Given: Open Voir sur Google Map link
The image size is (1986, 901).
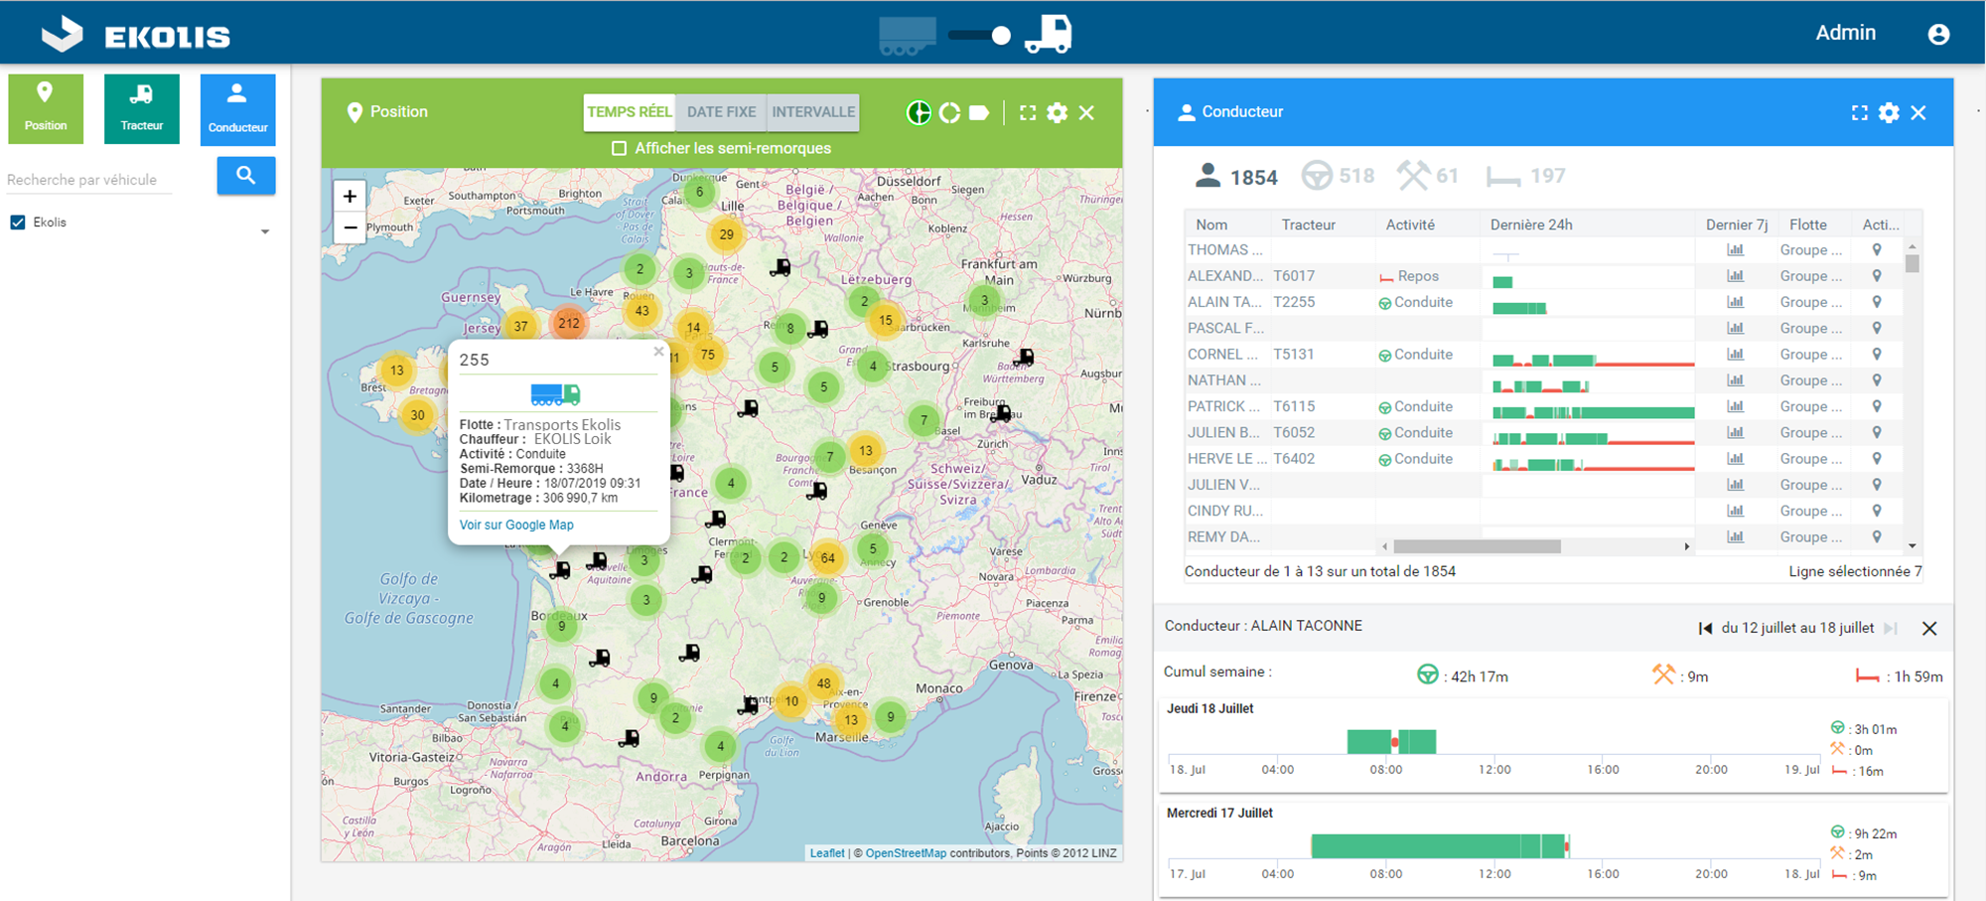Looking at the screenshot, I should coord(516,525).
